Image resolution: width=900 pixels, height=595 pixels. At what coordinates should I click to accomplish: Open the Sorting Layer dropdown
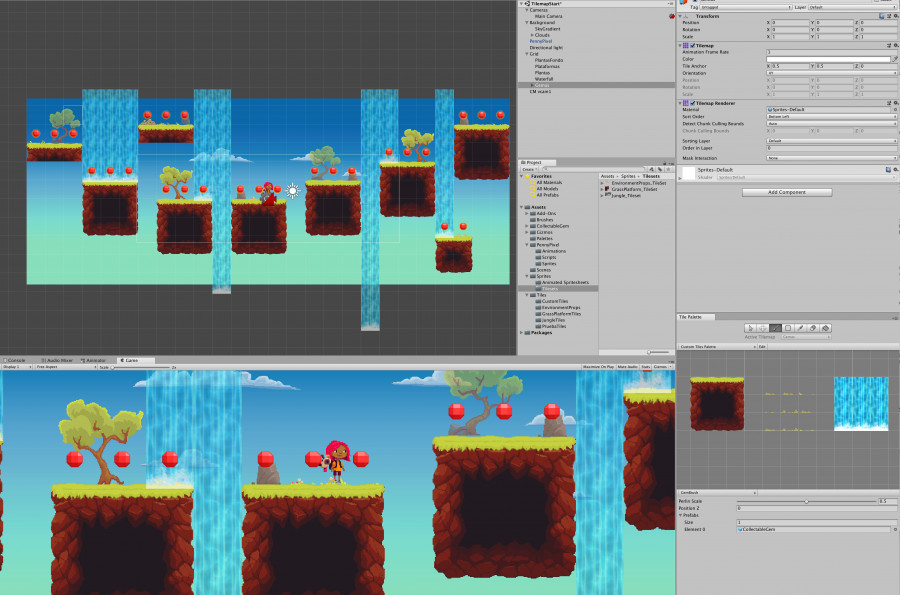[832, 141]
